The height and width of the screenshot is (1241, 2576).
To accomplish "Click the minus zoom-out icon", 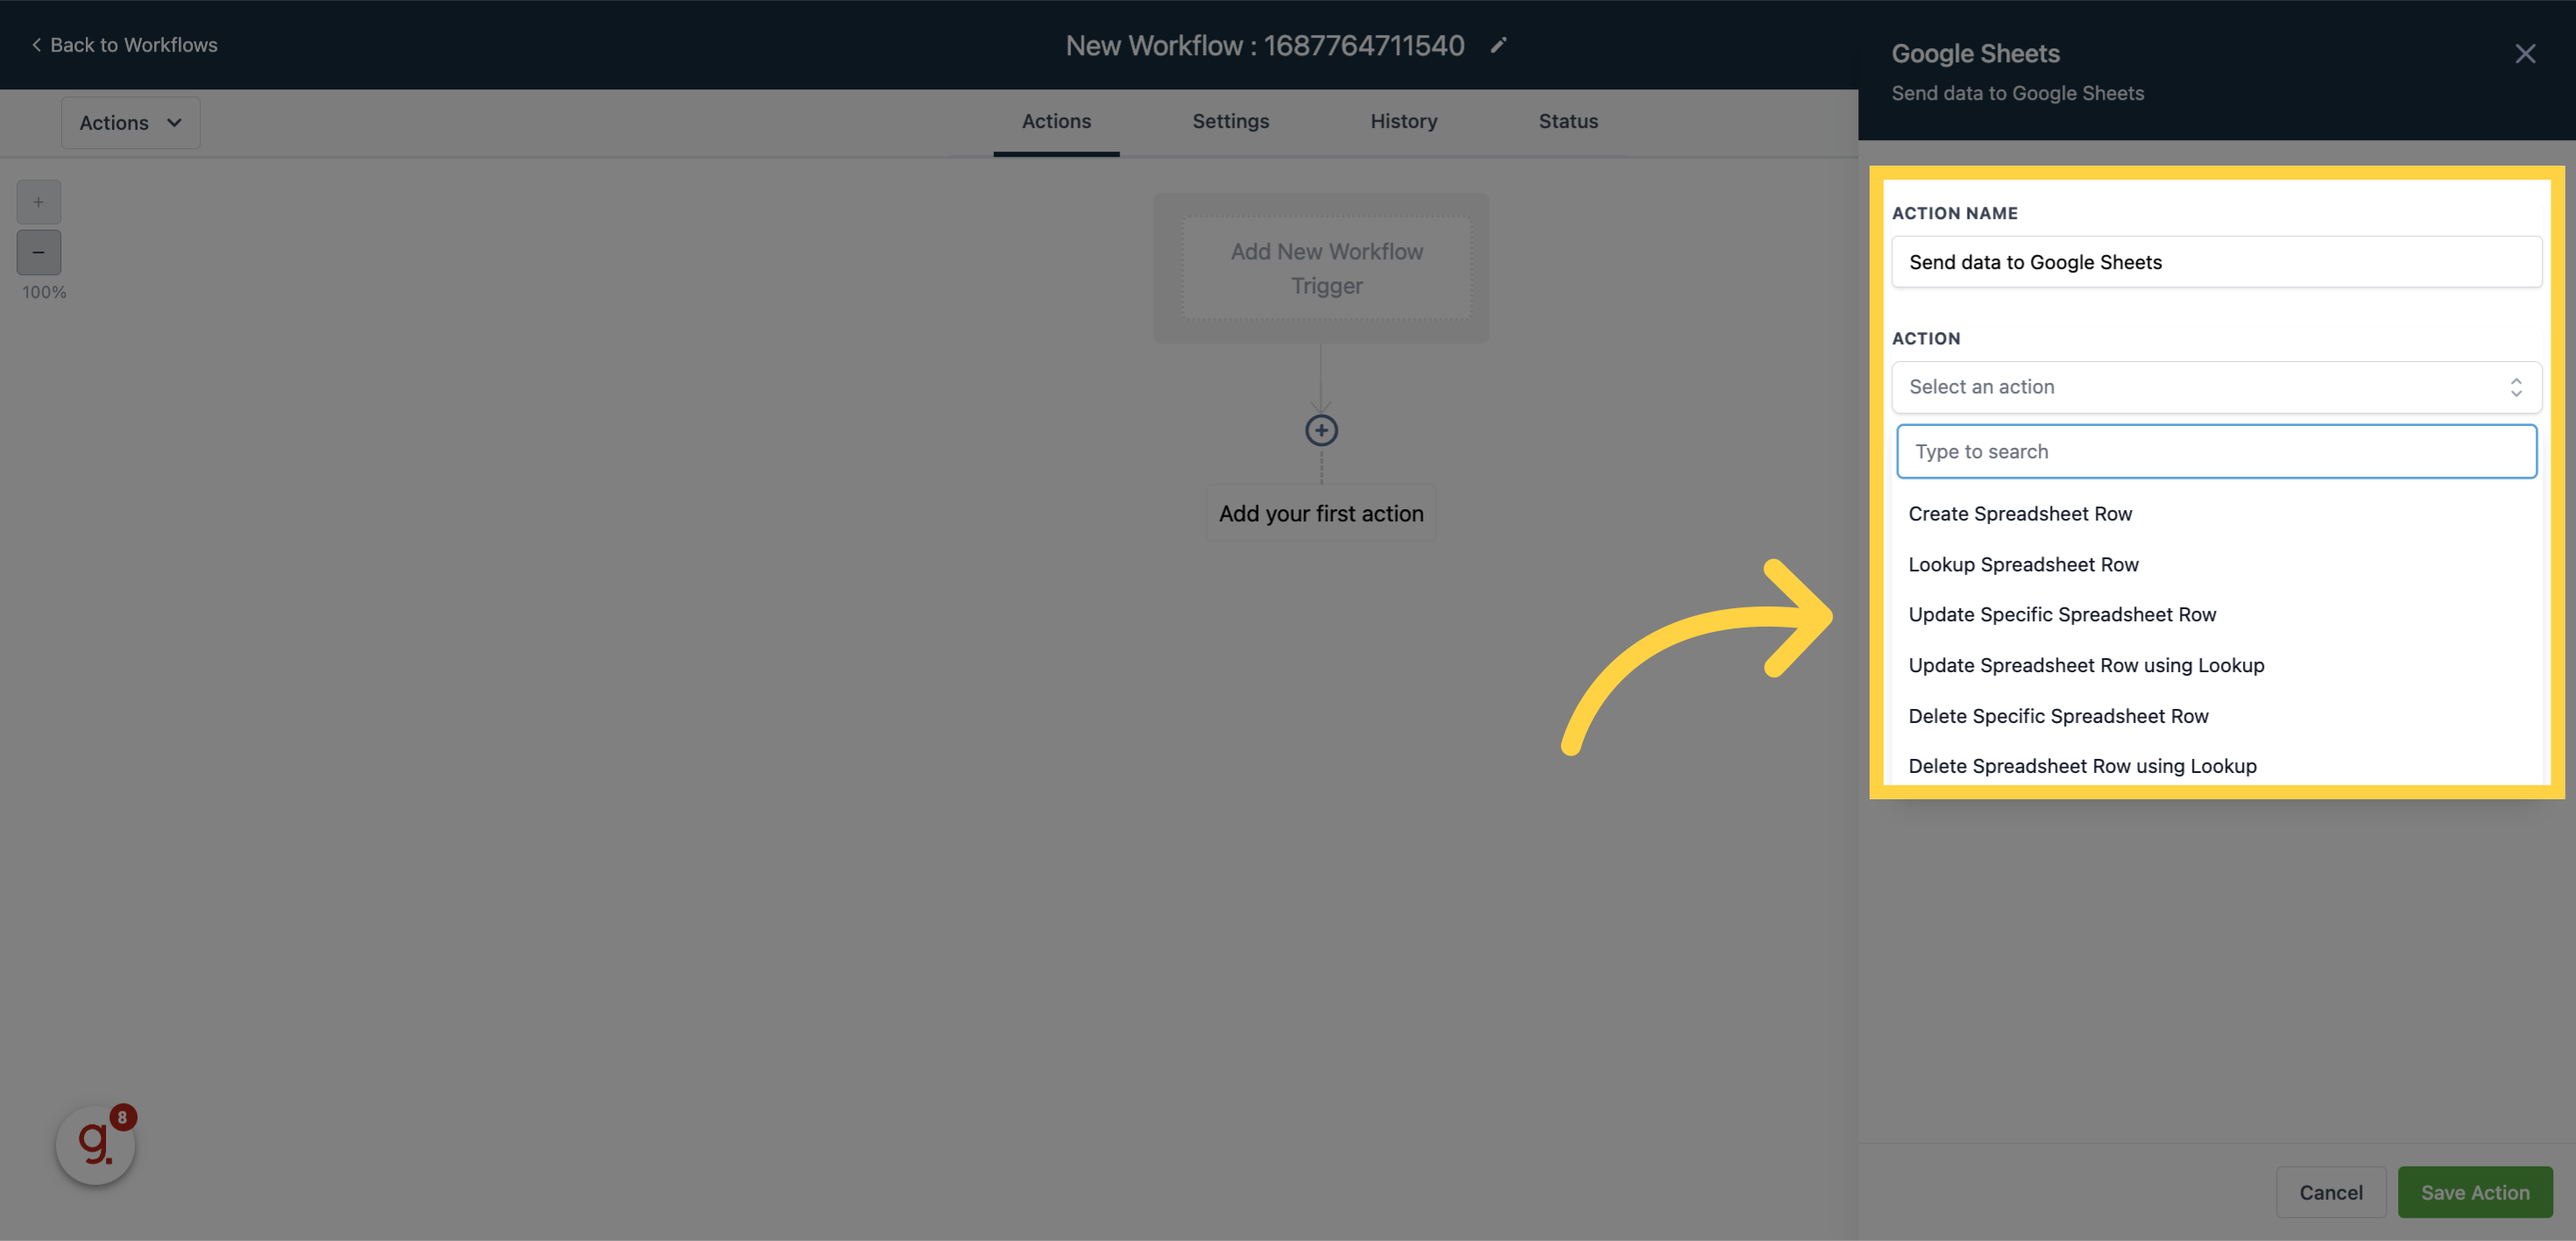I will click(x=38, y=252).
